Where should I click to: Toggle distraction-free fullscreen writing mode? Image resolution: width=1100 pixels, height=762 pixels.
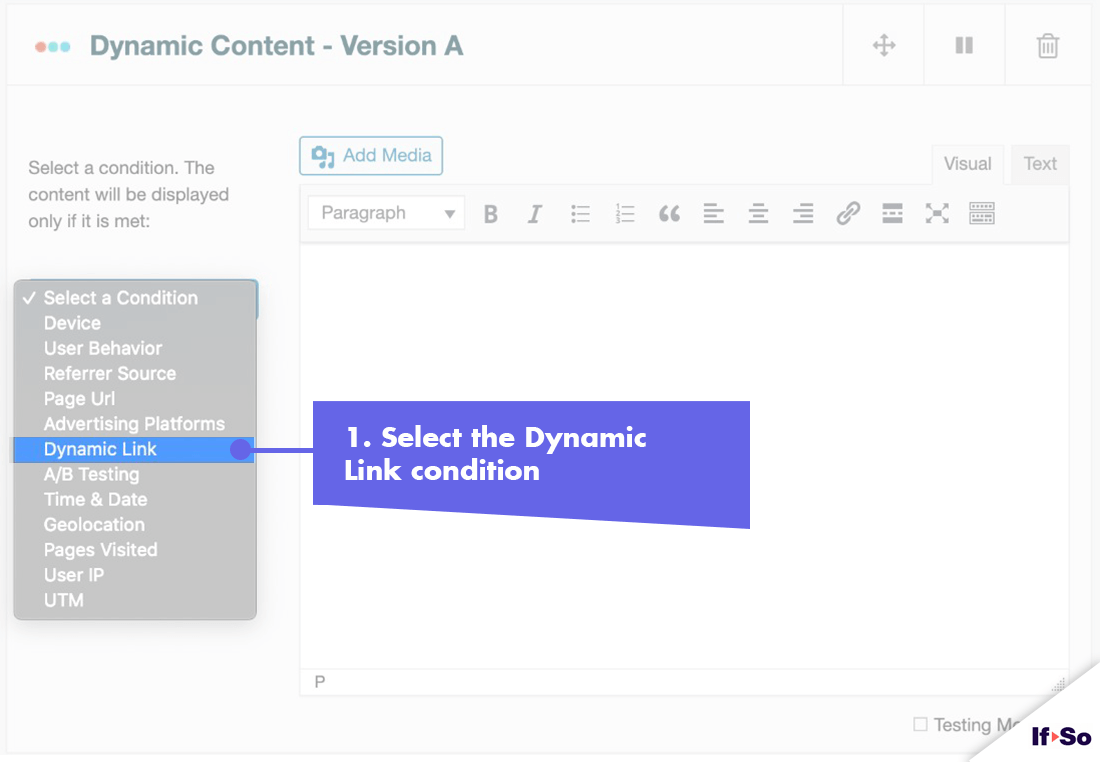(x=936, y=213)
